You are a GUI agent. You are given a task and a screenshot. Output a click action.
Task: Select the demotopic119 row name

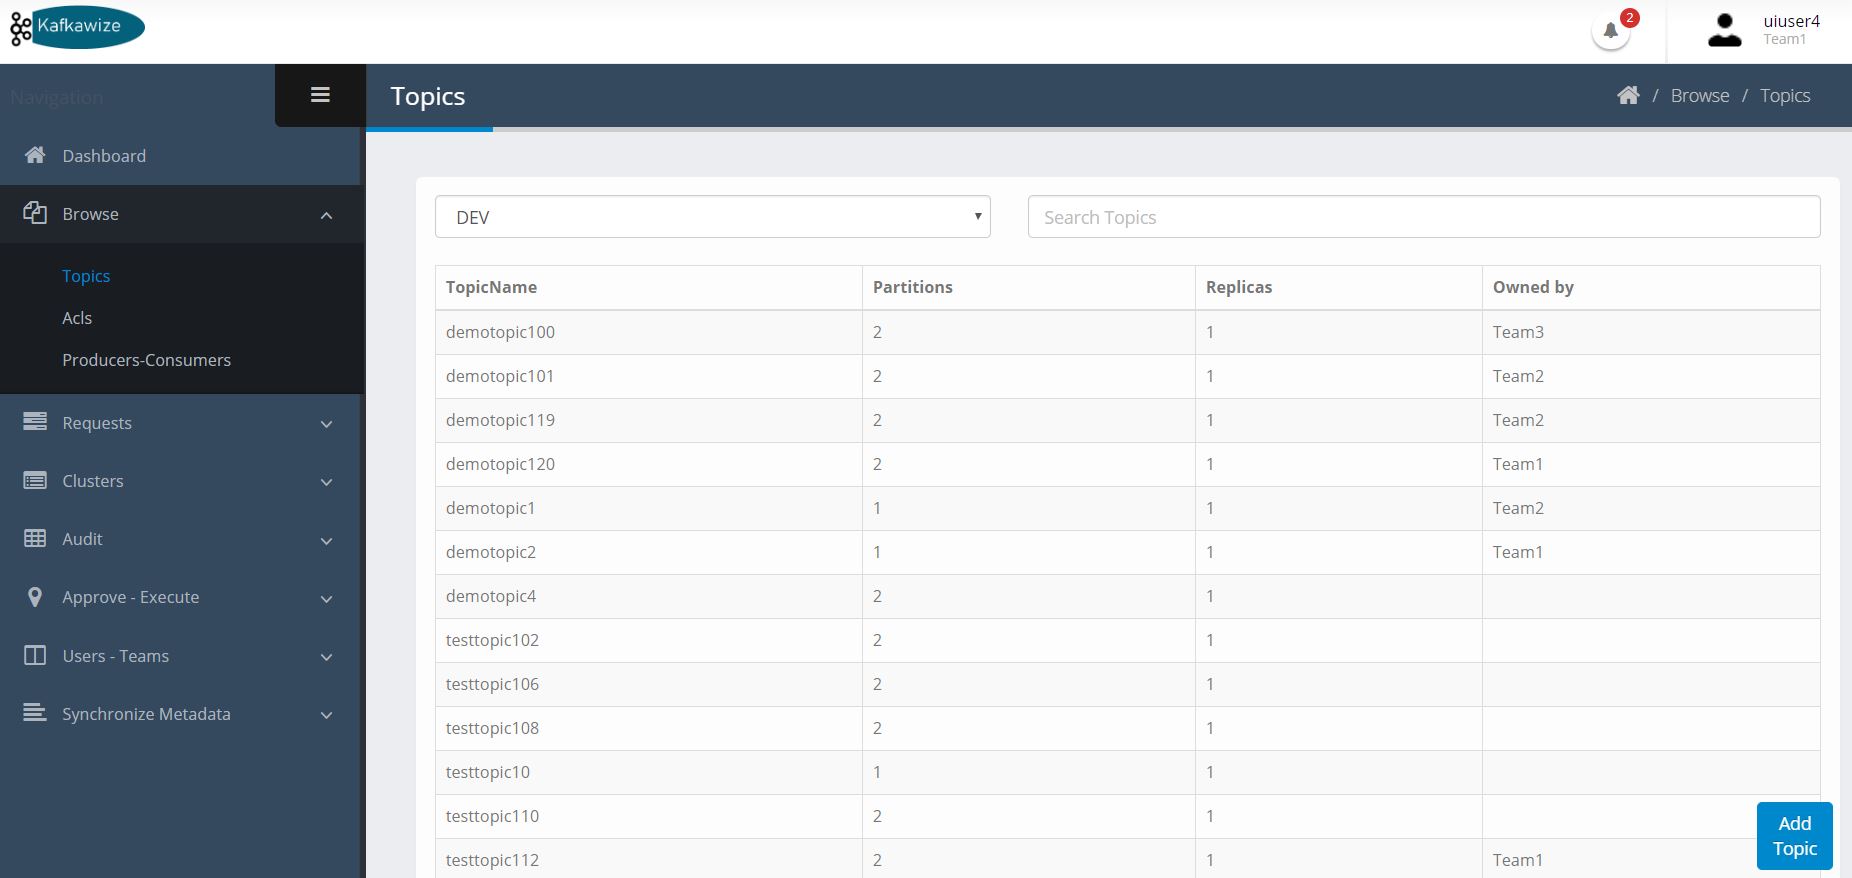pos(500,420)
